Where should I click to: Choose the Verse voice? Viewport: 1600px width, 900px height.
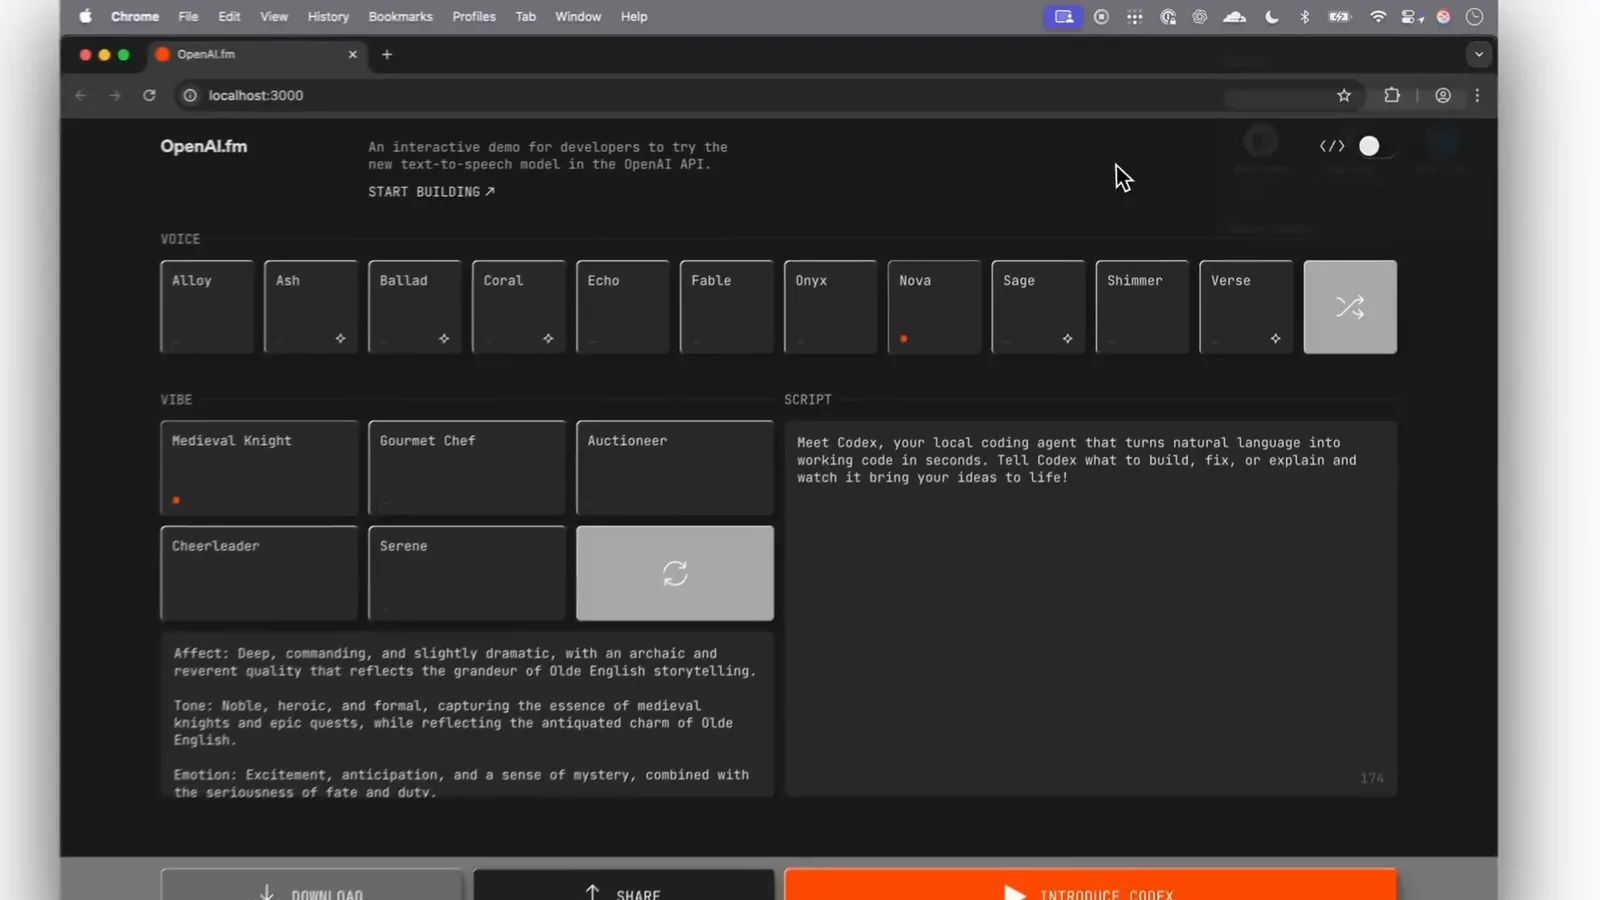[x=1247, y=307]
